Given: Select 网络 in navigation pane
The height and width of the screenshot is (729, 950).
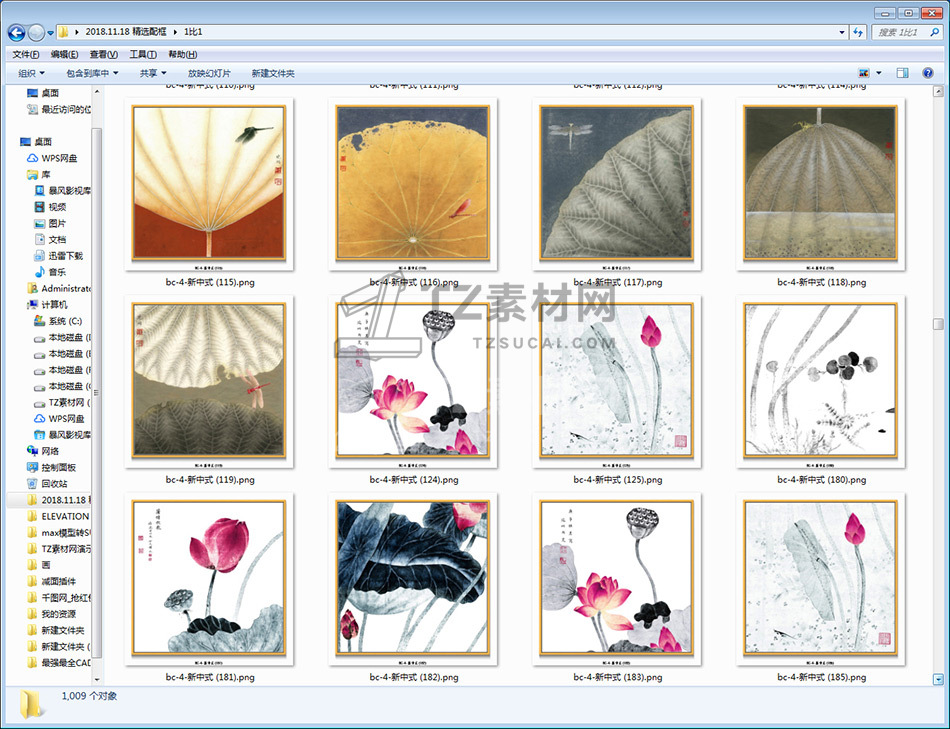Looking at the screenshot, I should [43, 451].
